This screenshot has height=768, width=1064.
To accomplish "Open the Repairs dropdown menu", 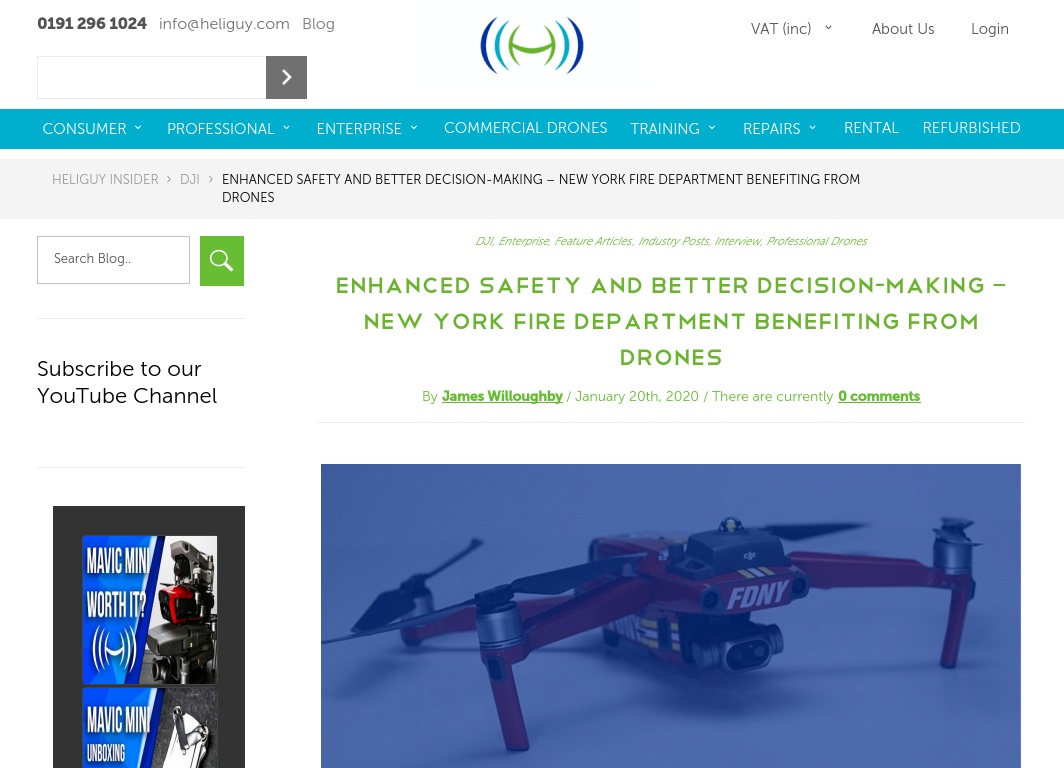I will click(x=780, y=128).
